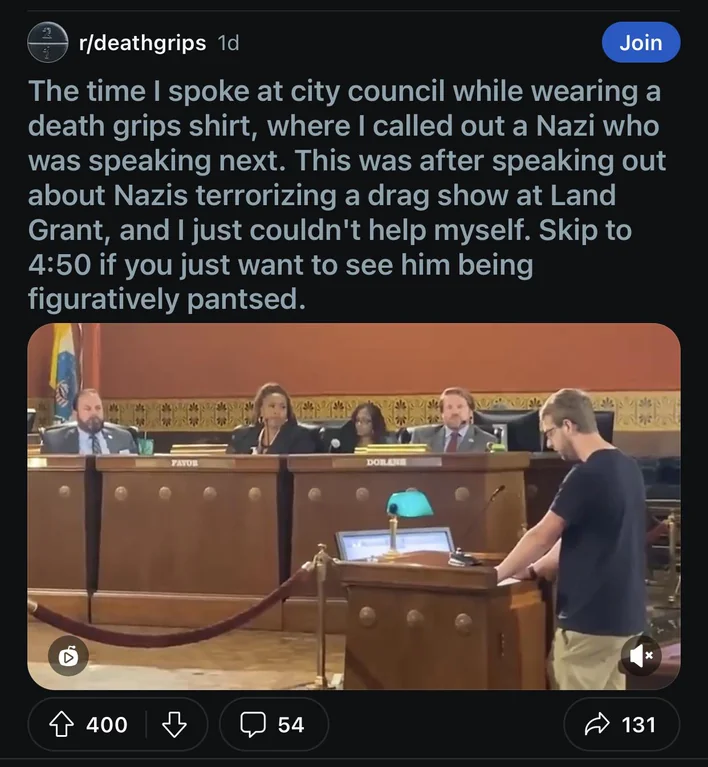Click the 1d post timestamp
Screen dimensions: 708x767
click(229, 42)
